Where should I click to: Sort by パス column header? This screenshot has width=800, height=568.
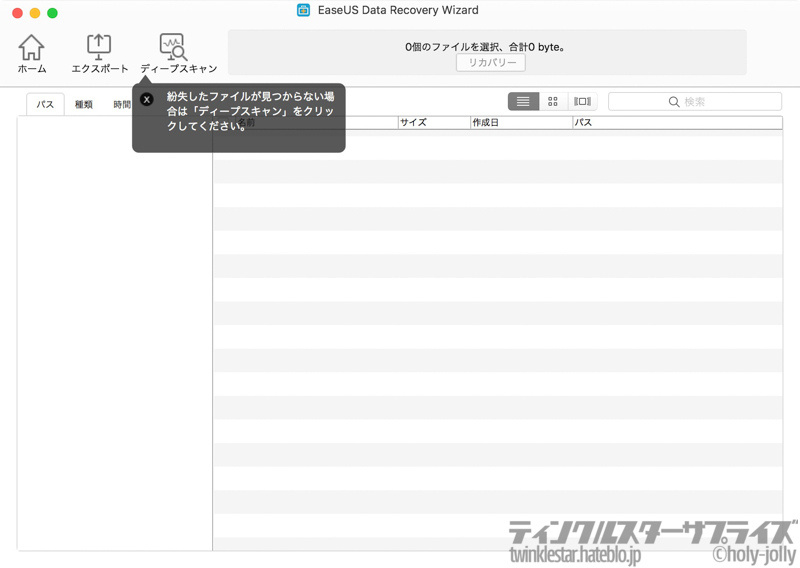click(x=678, y=122)
